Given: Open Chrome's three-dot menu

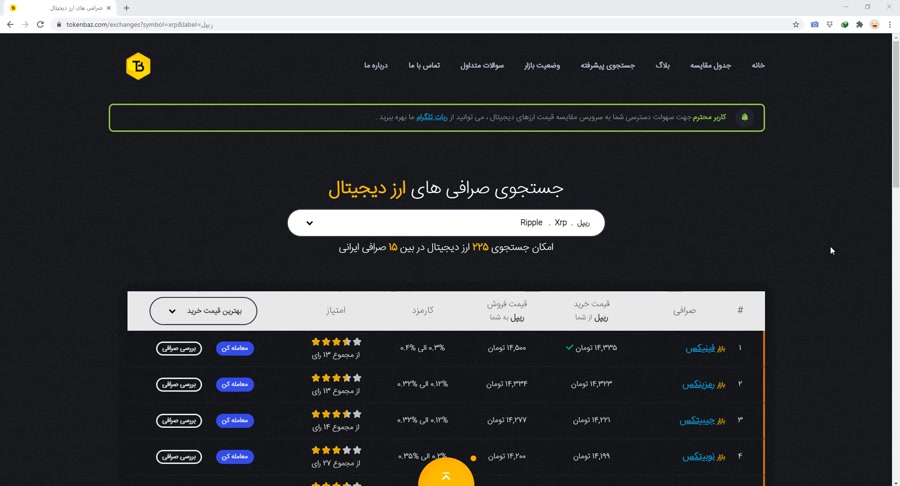Looking at the screenshot, I should 890,25.
